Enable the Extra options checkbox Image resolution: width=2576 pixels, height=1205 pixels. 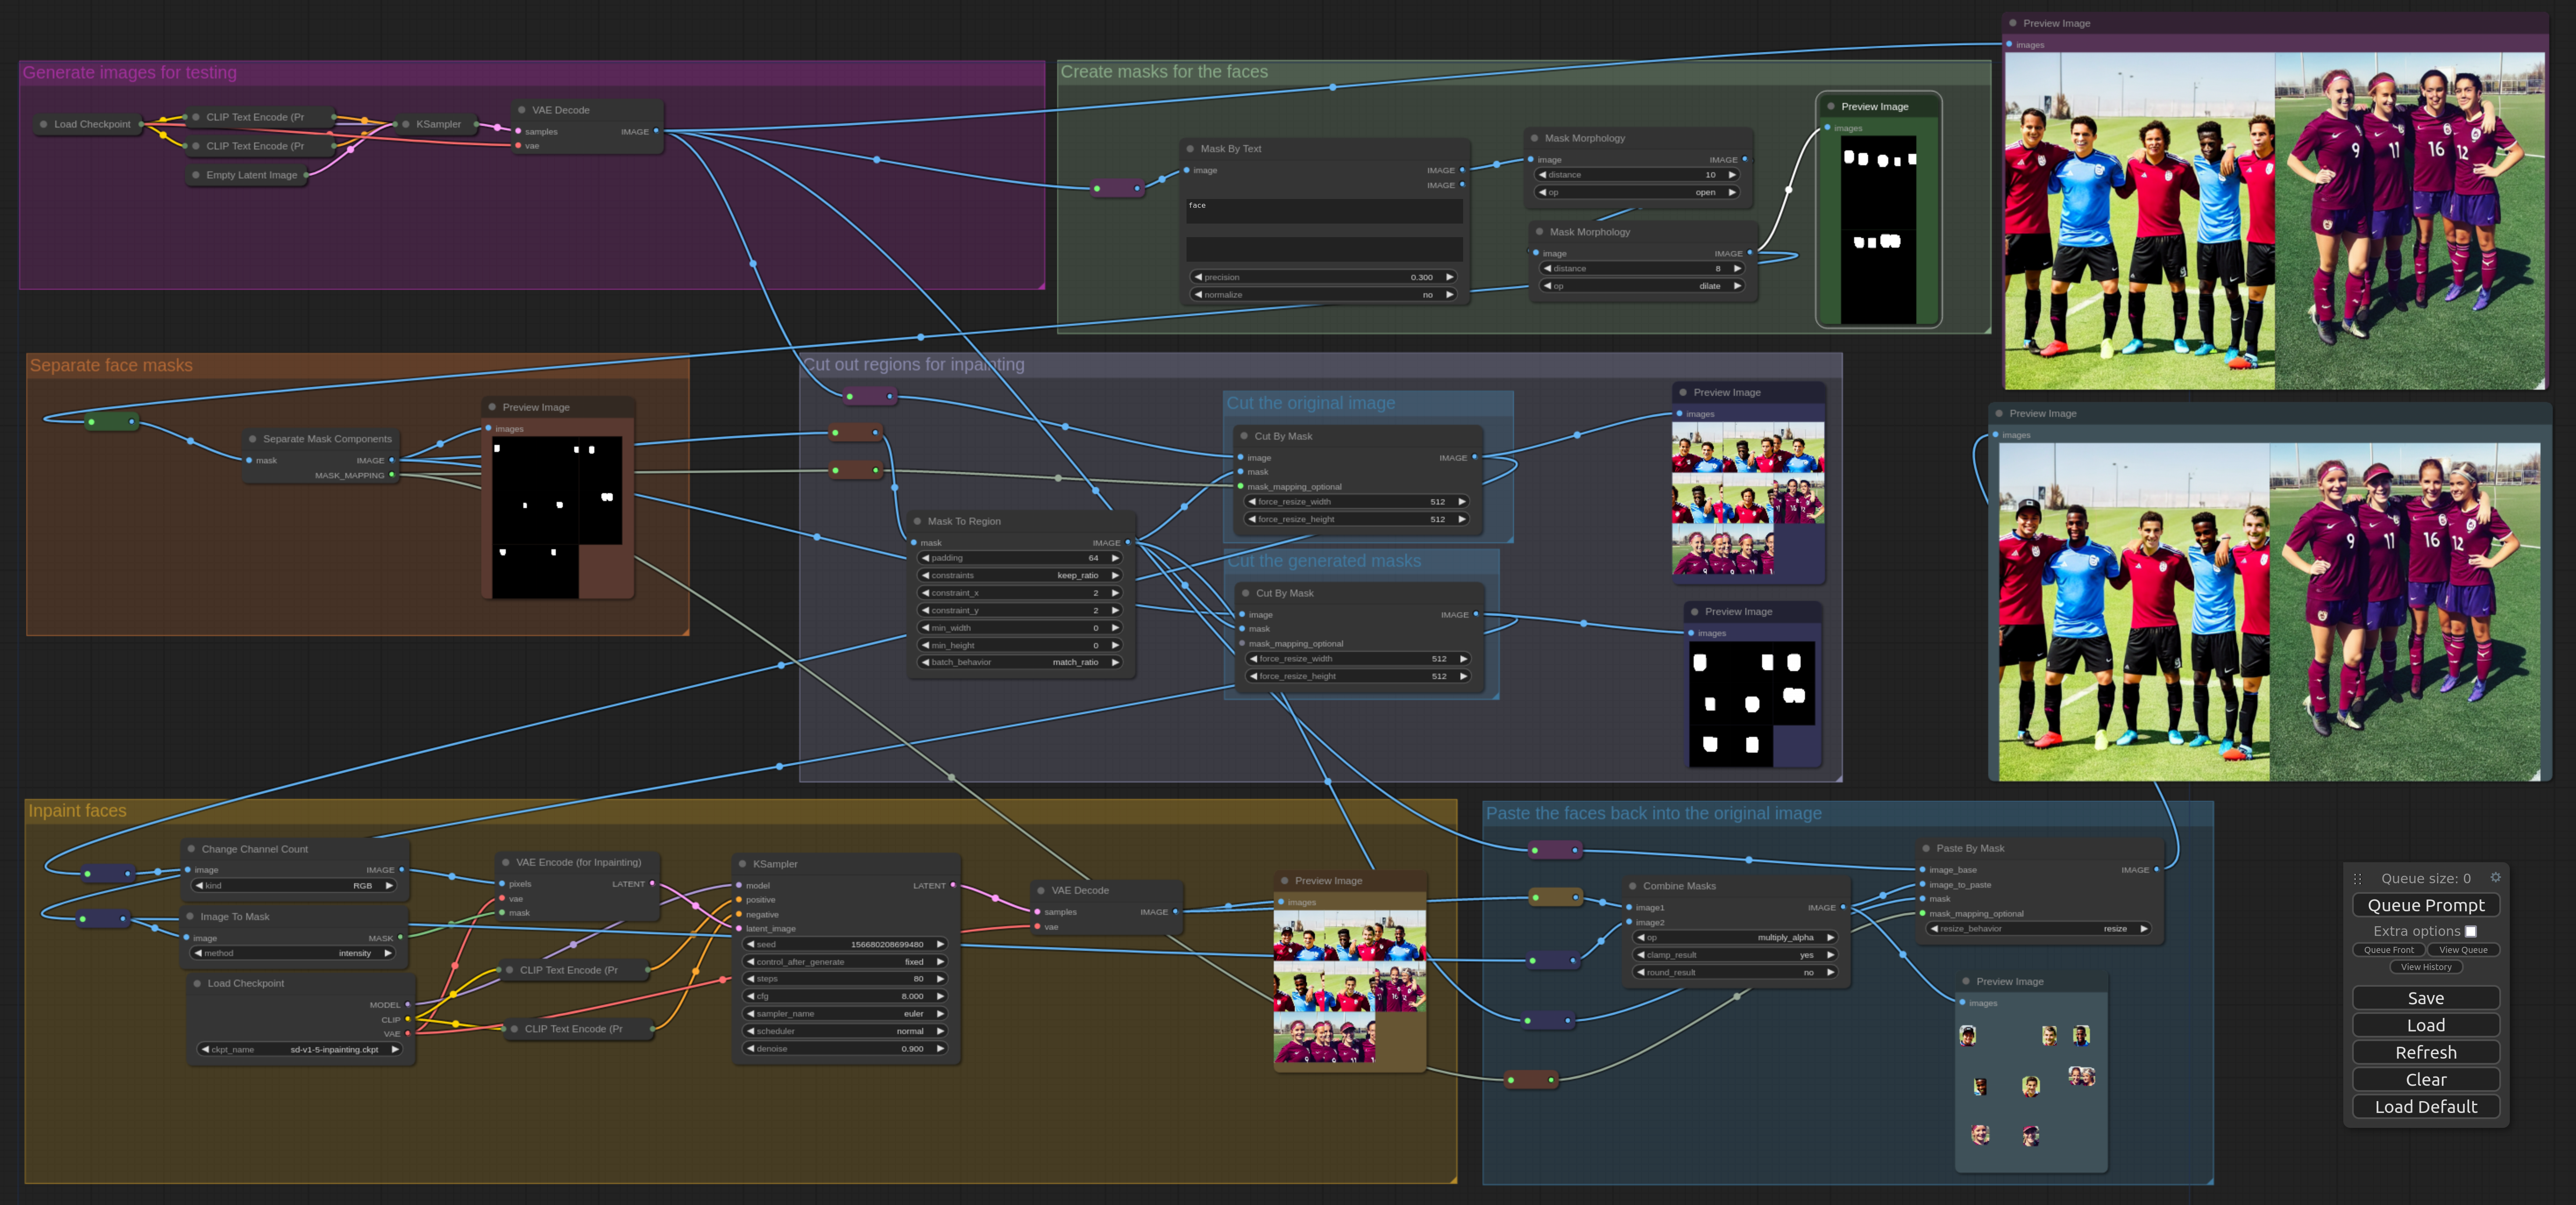point(2470,931)
